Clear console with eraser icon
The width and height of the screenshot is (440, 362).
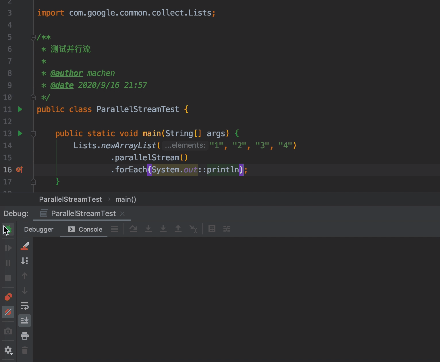(x=25, y=246)
